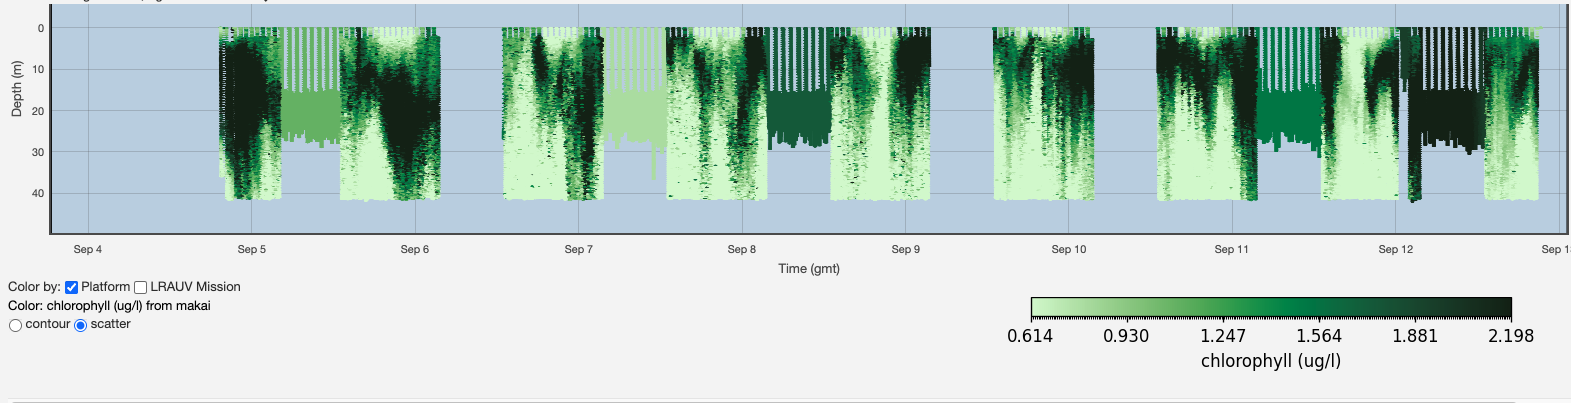This screenshot has width=1571, height=403.
Task: Click the 0.614 color bar minimum value
Action: point(1030,336)
